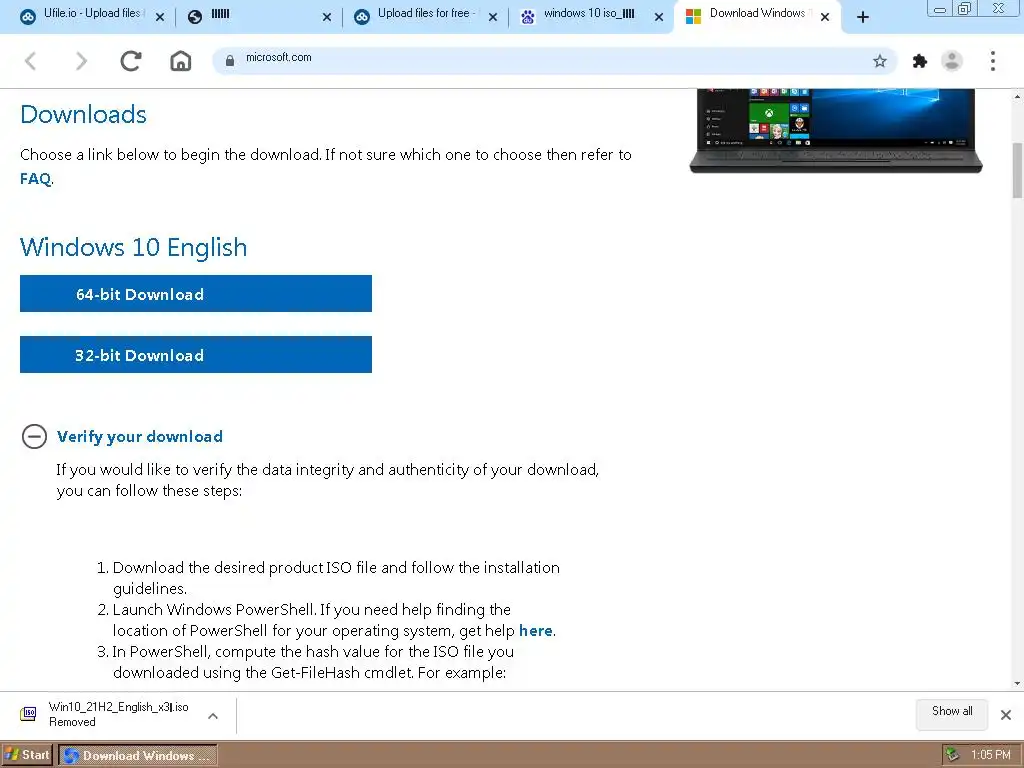Viewport: 1024px width, 768px height.
Task: Open the user profile avatar
Action: coord(952,61)
